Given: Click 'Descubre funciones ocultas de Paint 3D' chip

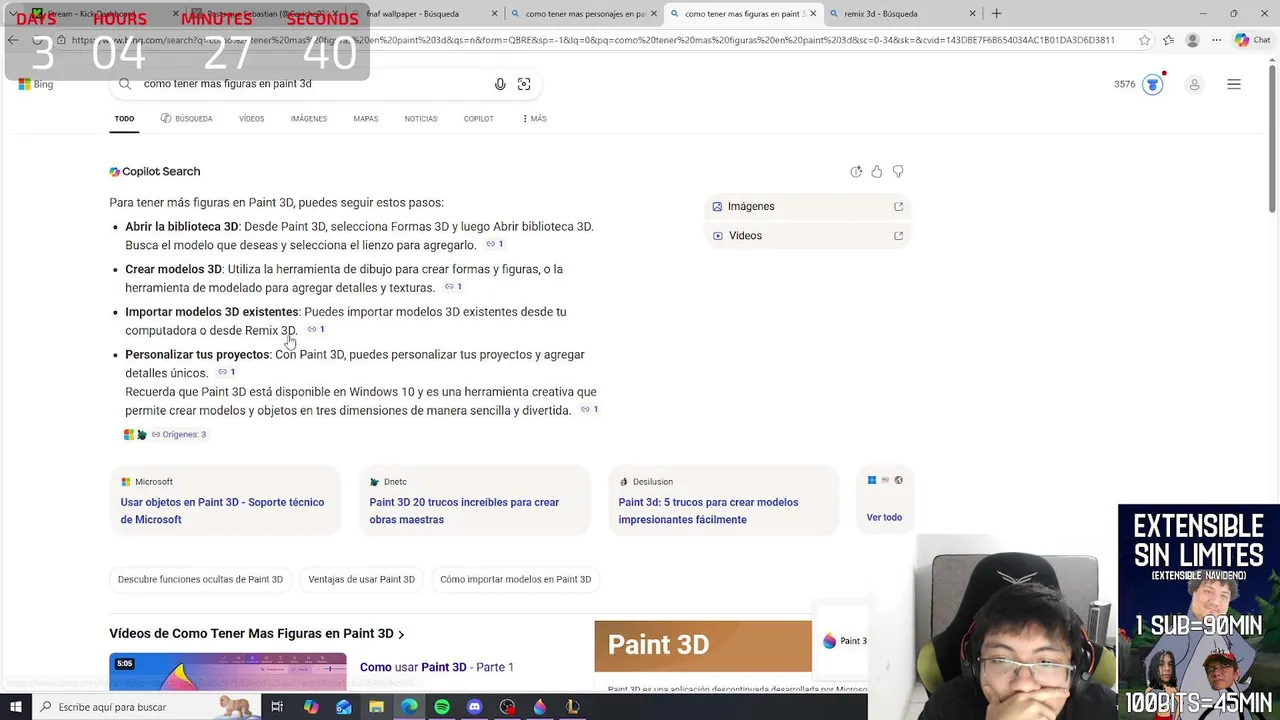Looking at the screenshot, I should [x=200, y=579].
